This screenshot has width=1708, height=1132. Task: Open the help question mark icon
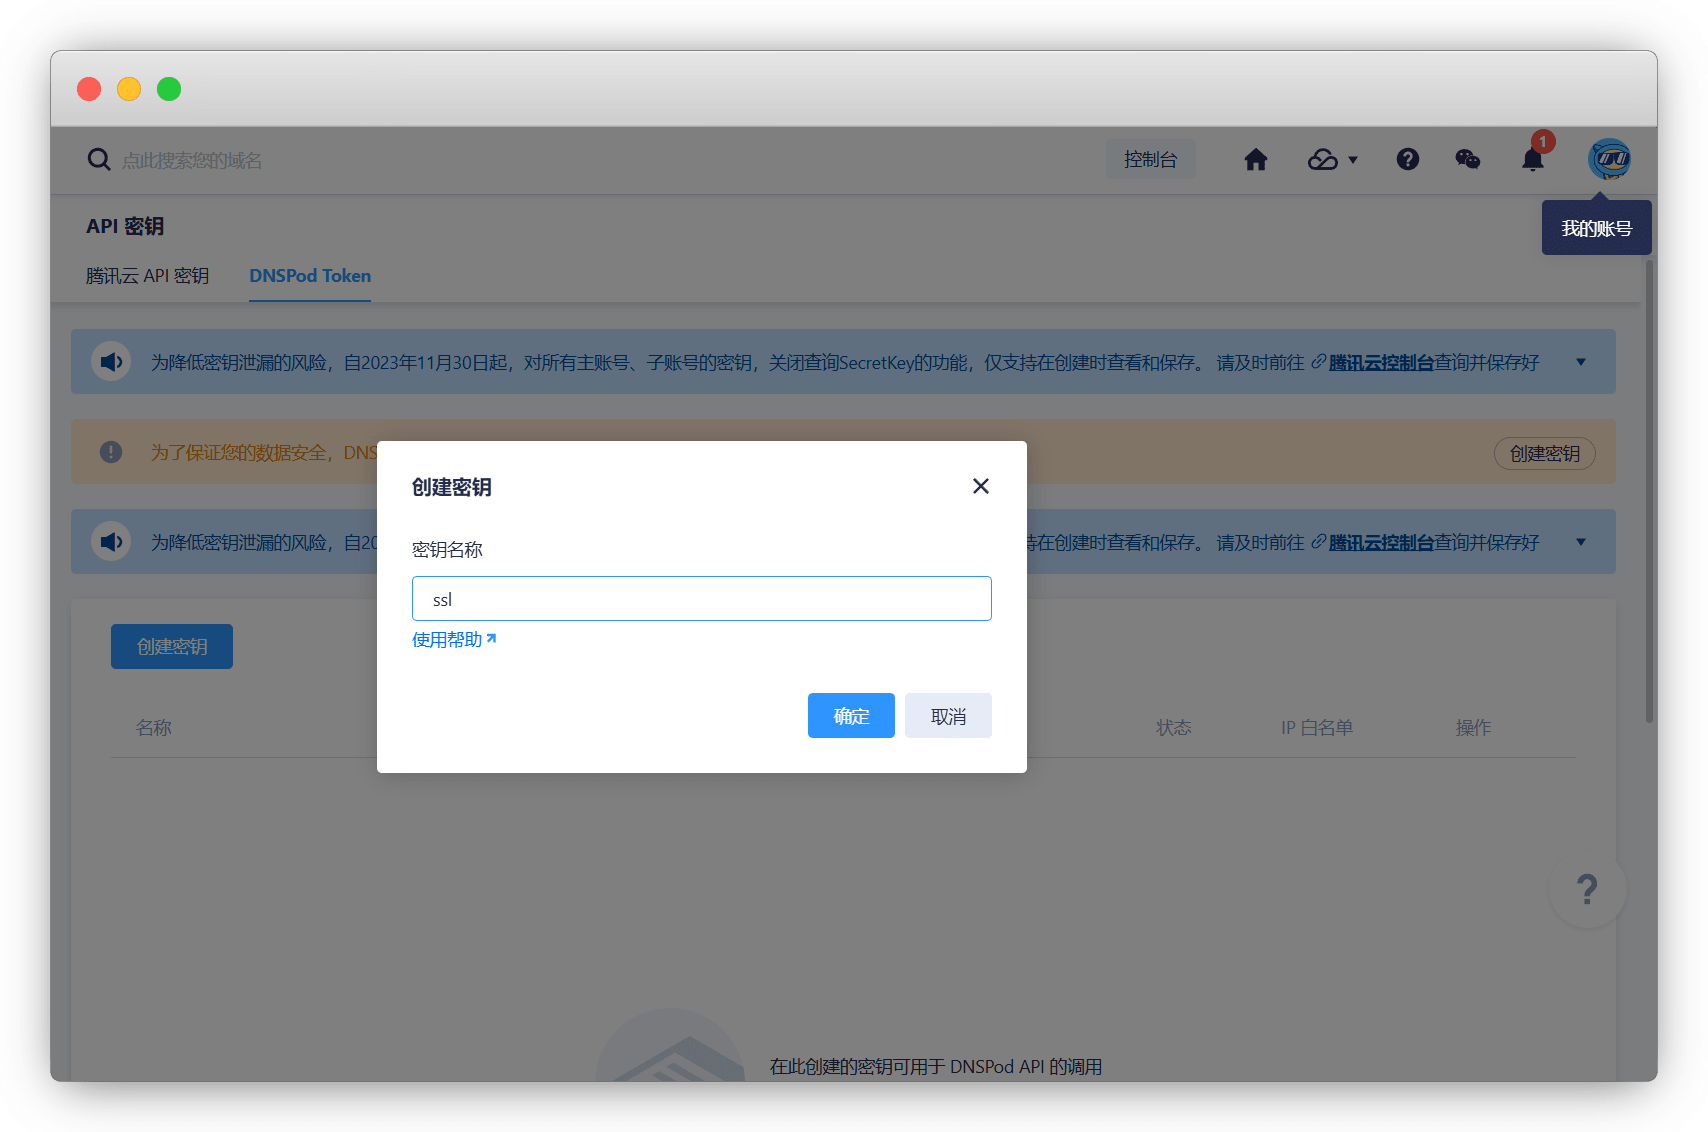[1407, 160]
